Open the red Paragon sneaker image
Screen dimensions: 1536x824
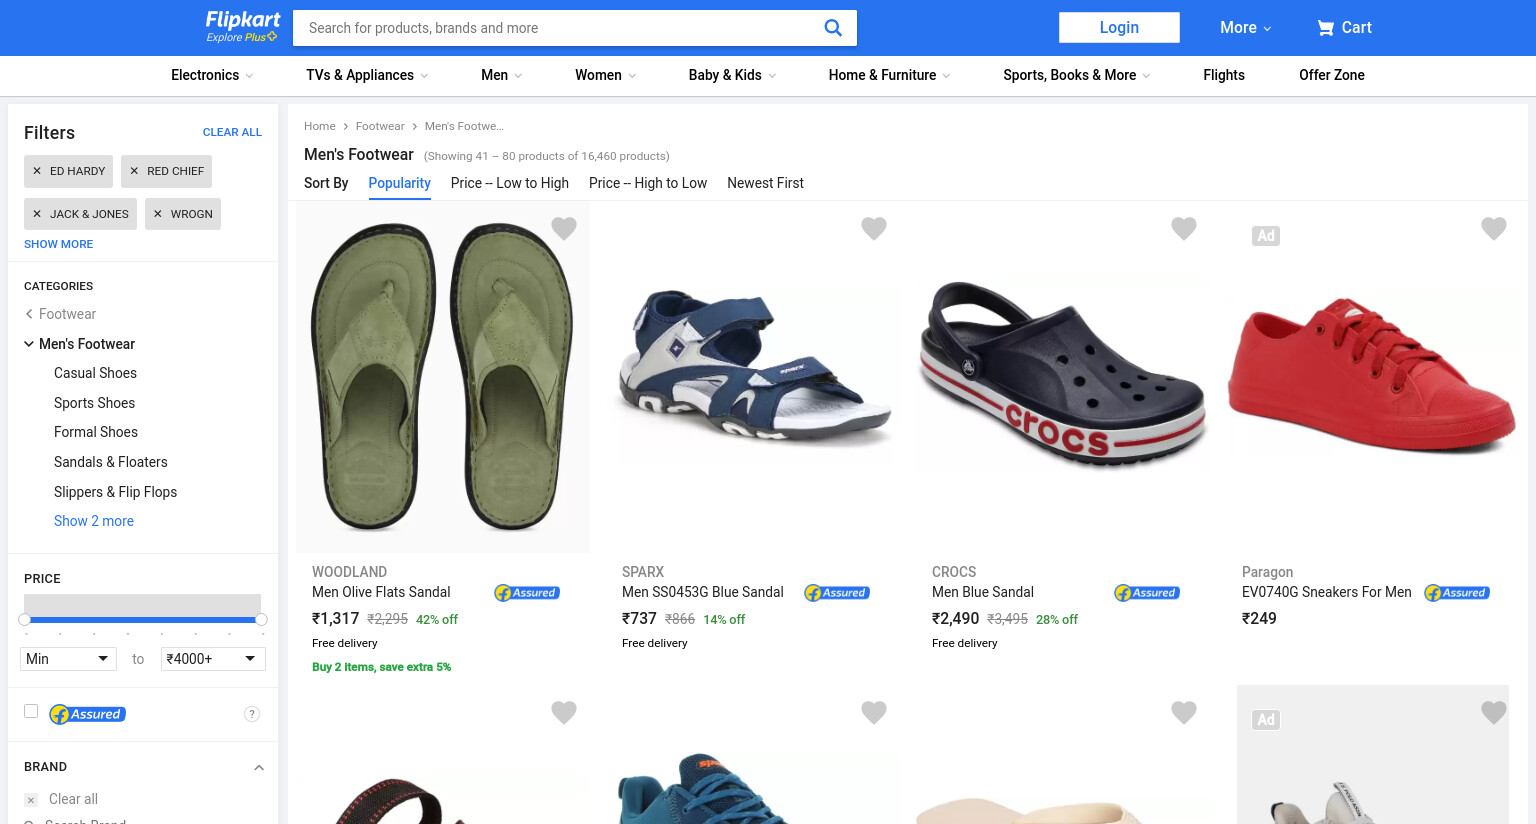click(1372, 375)
